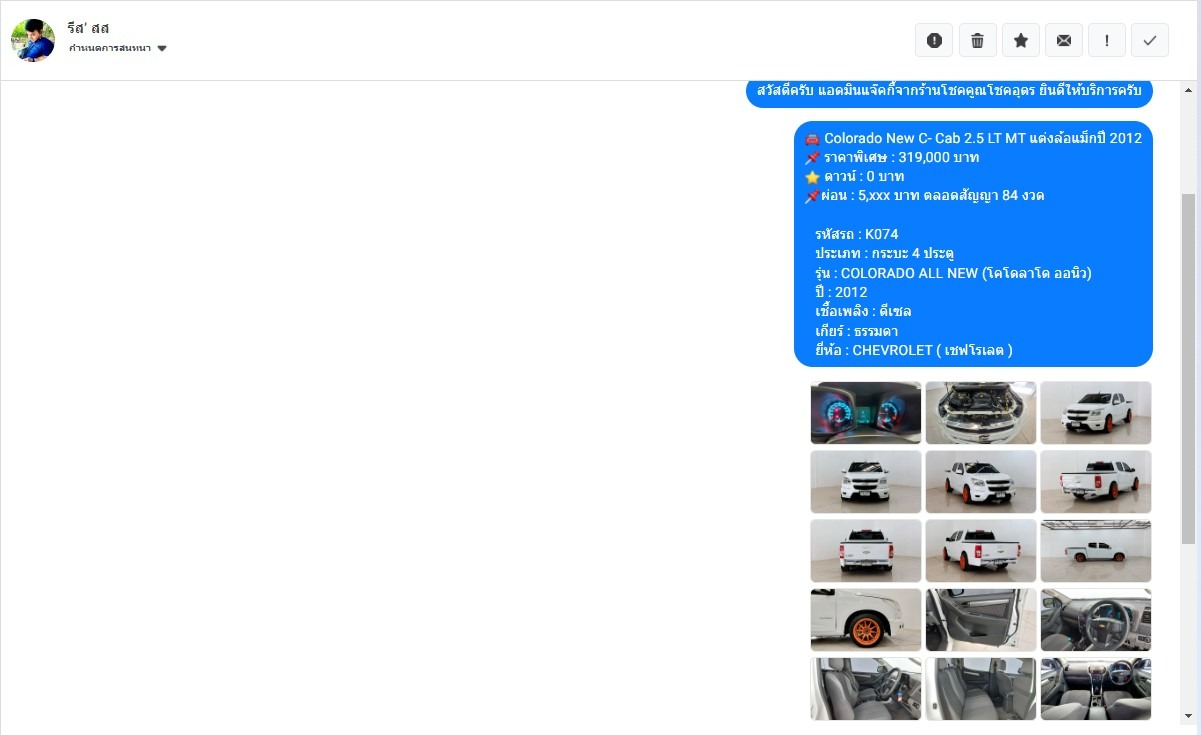Click the ปี : 2012 line

click(x=841, y=292)
